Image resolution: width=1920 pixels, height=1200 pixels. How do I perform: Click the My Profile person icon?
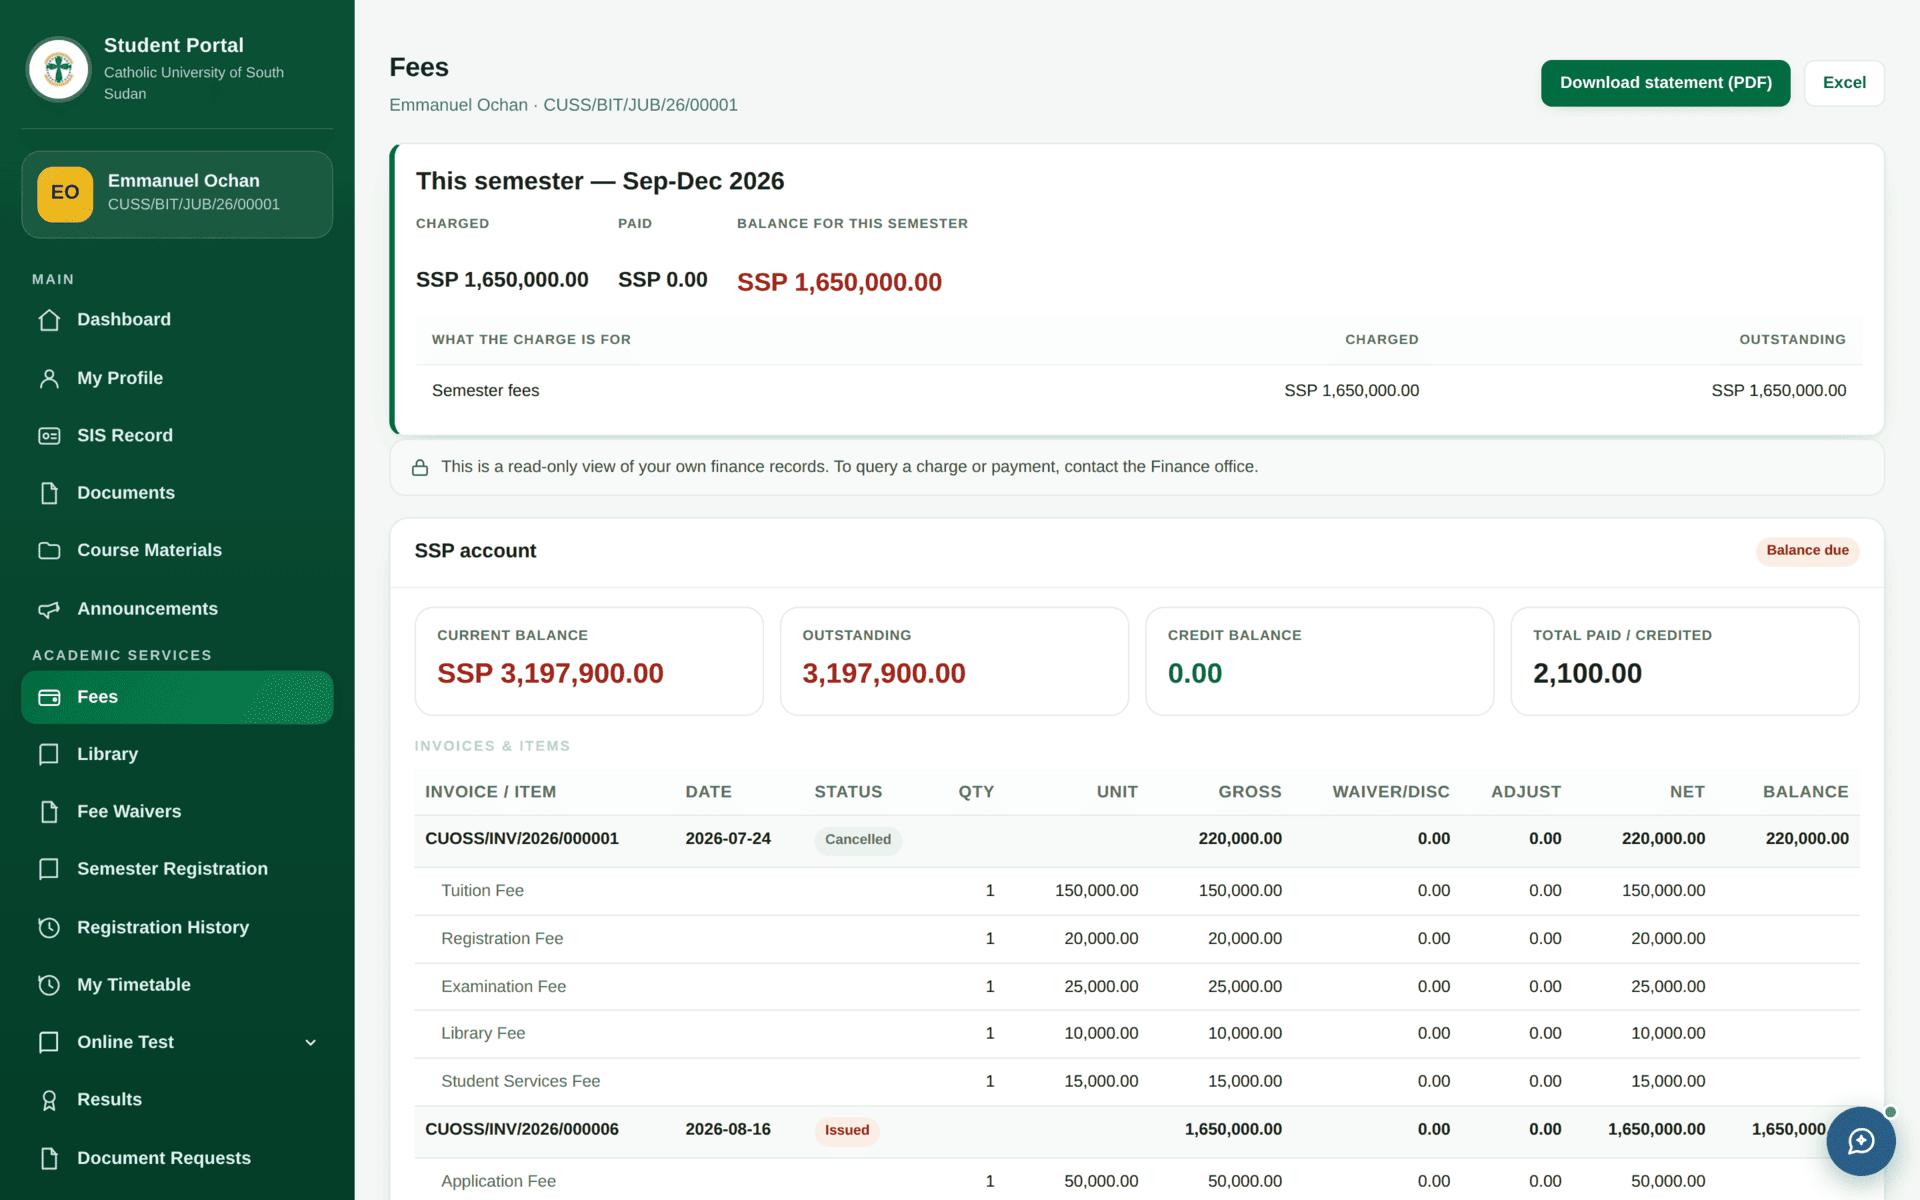[49, 378]
